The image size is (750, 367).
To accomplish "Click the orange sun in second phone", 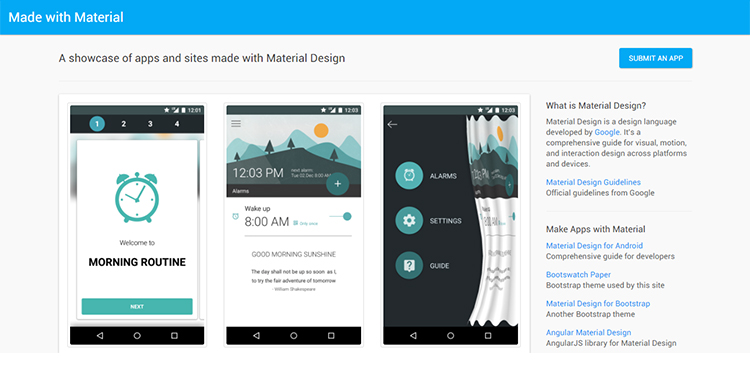I will tap(321, 130).
